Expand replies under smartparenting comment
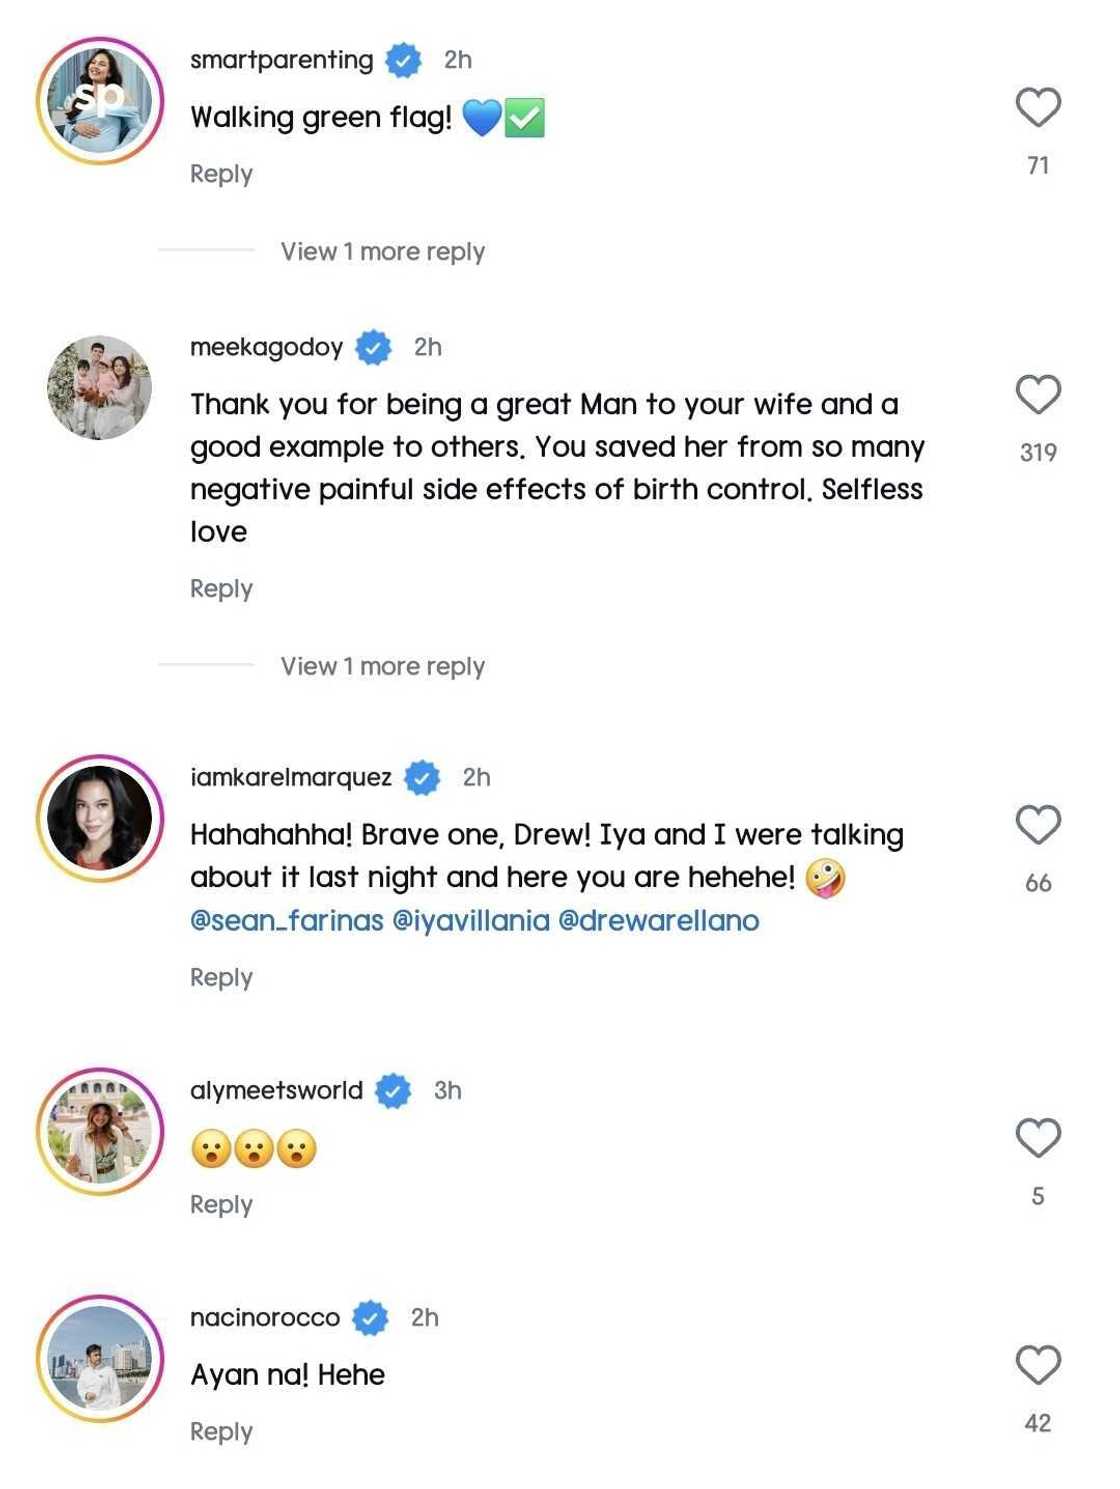Image resolution: width=1120 pixels, height=1489 pixels. tap(382, 252)
